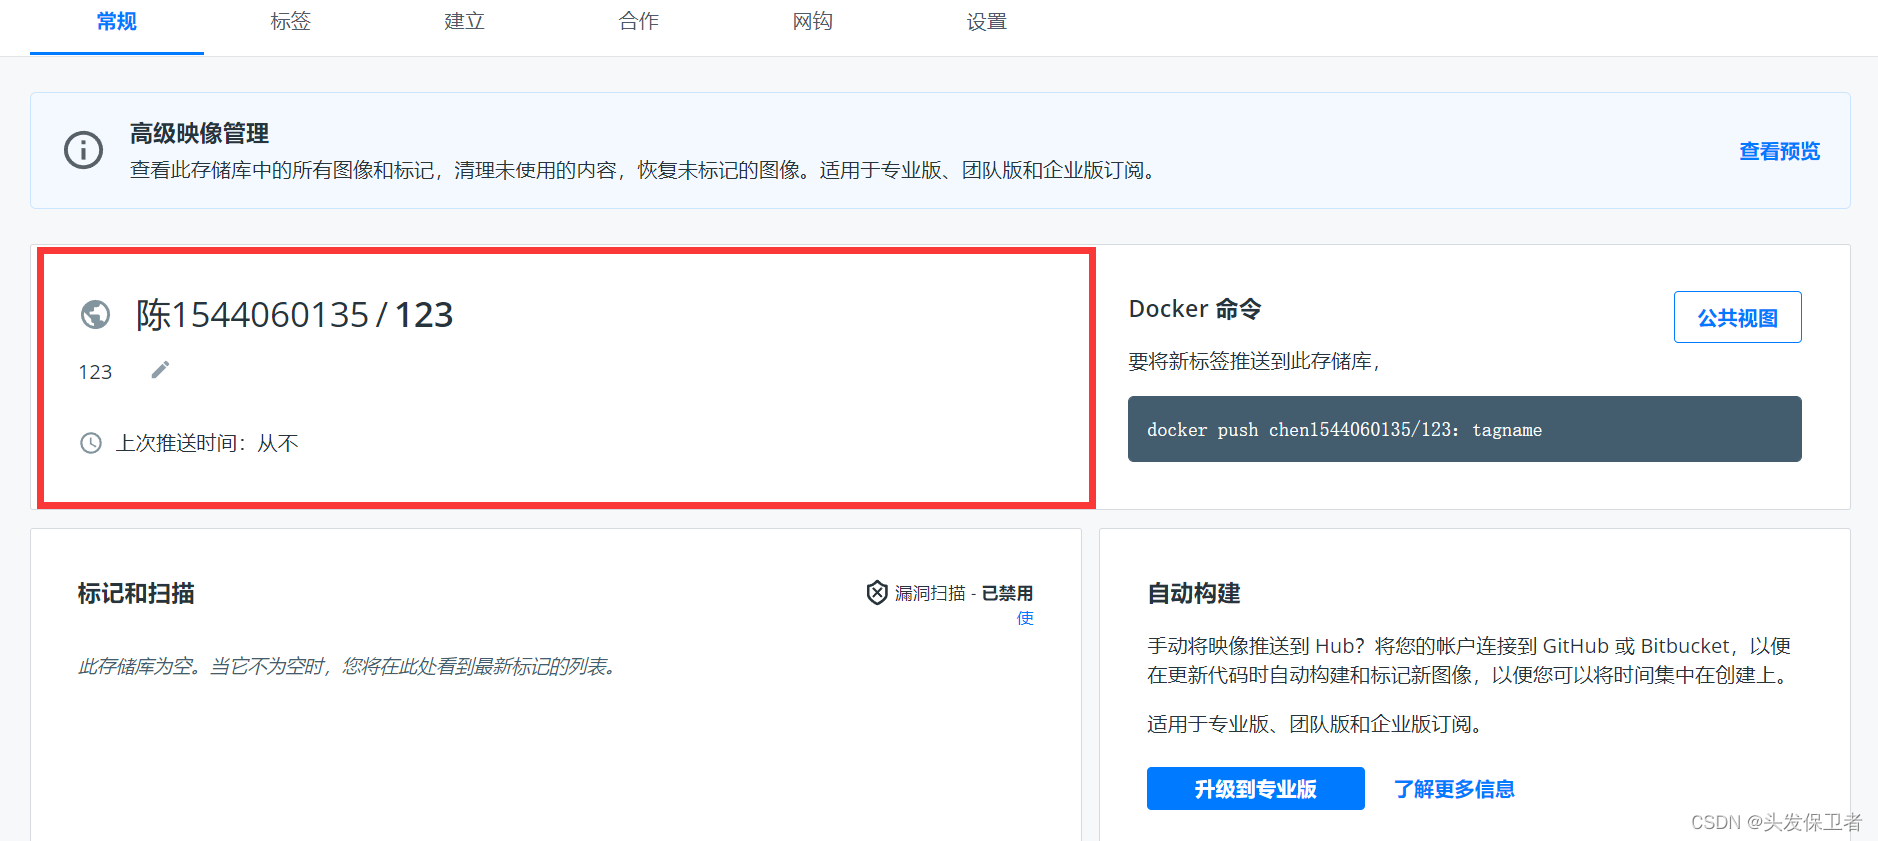Open the 设置 tab
The image size is (1878, 841).
(987, 22)
